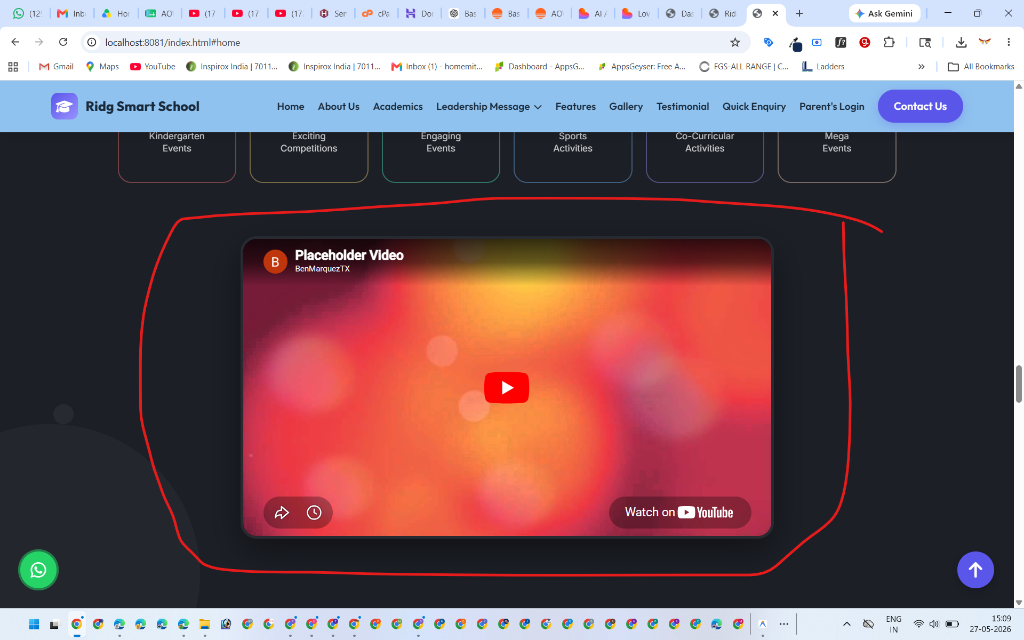Switch to the Google Drive browser tab
1024x640 pixels.
pos(114,13)
